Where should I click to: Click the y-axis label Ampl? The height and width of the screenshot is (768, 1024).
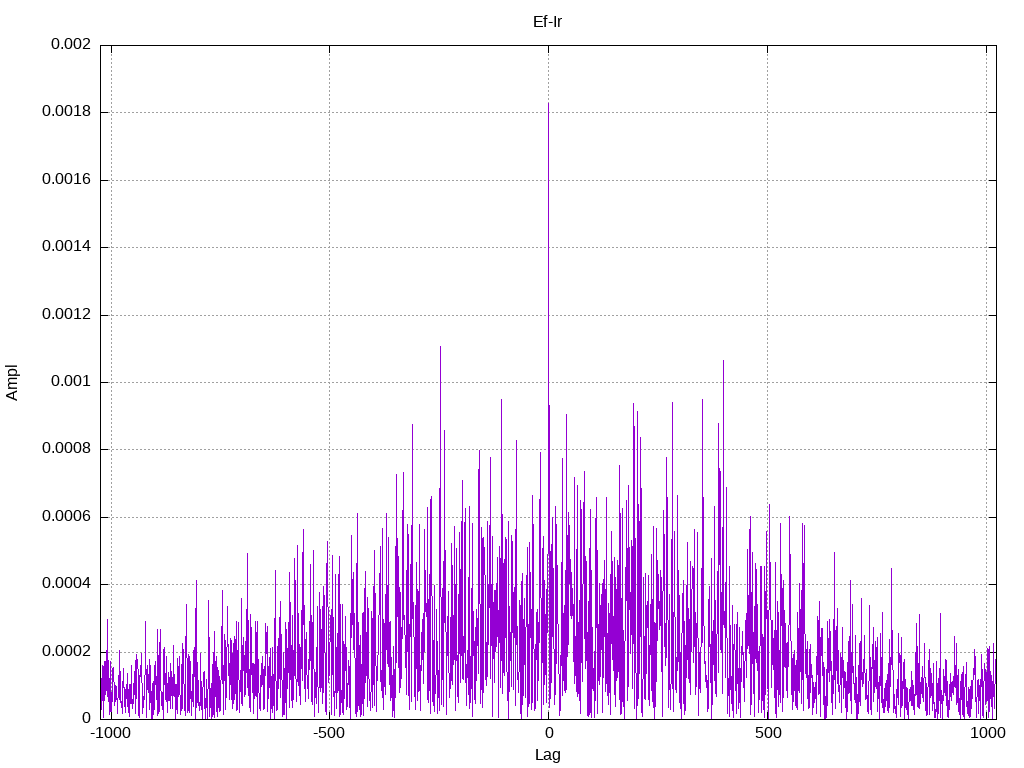(x=12, y=383)
